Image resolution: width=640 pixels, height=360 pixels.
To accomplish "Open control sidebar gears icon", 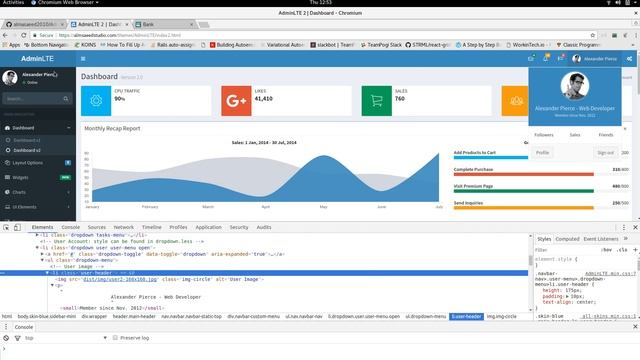I will [x=629, y=59].
